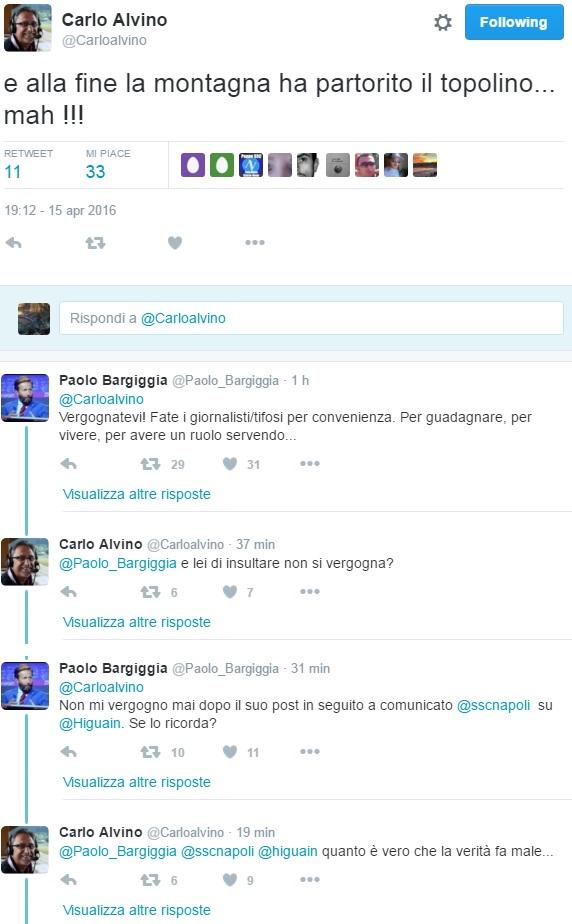Click the Rispondi a @Carloalvino reply field

[x=311, y=318]
